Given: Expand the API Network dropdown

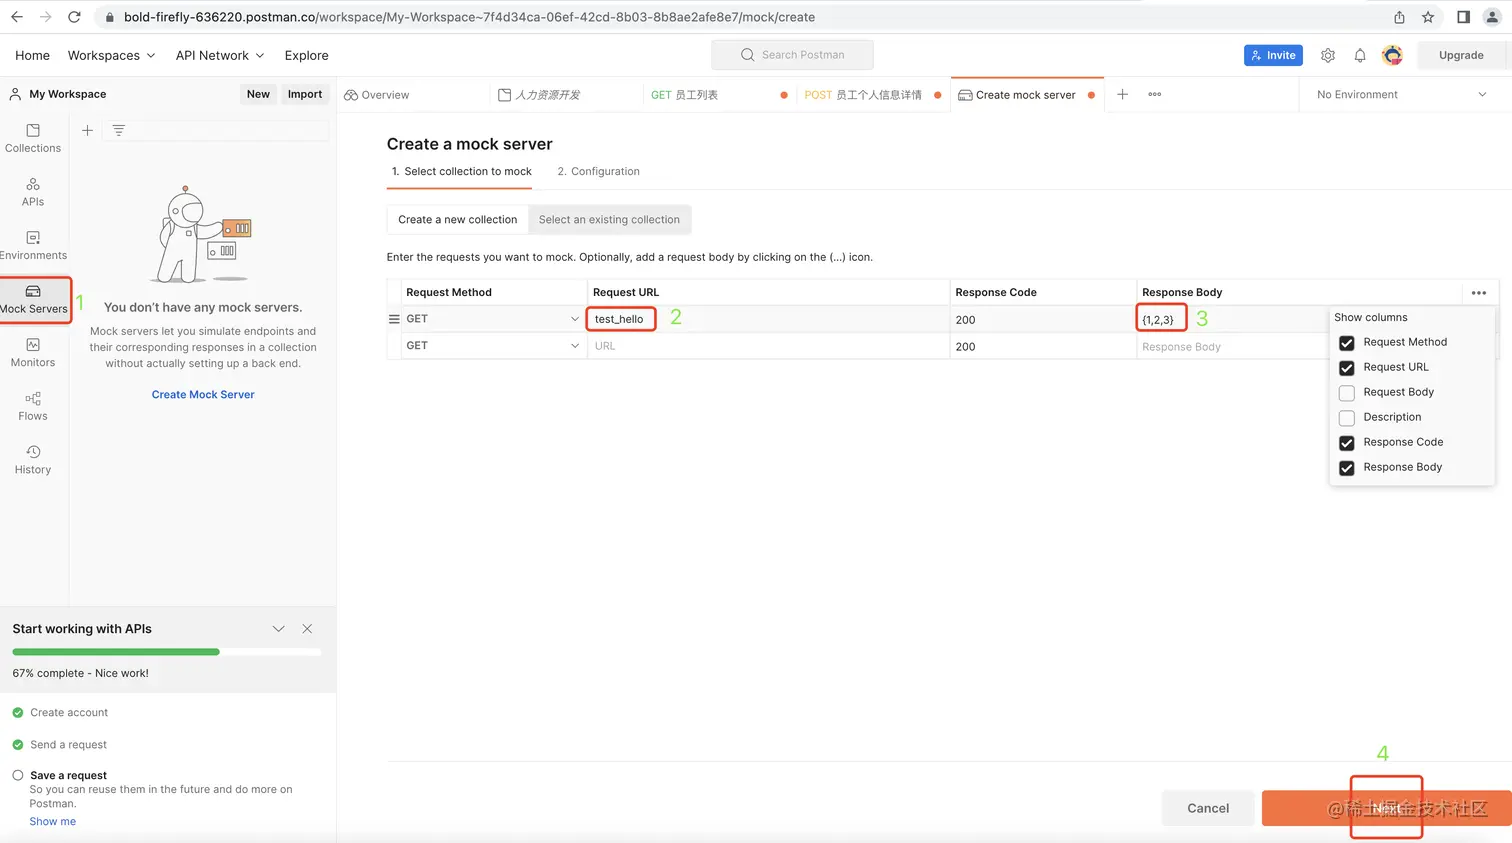Looking at the screenshot, I should [220, 56].
